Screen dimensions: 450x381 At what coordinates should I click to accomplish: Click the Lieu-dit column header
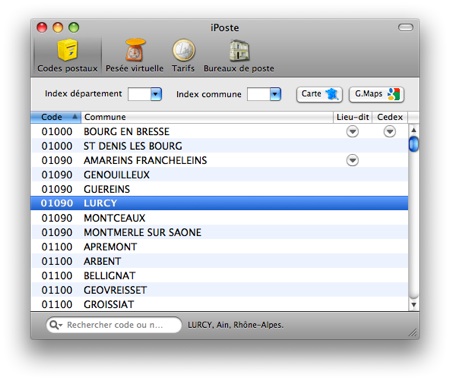coord(353,117)
